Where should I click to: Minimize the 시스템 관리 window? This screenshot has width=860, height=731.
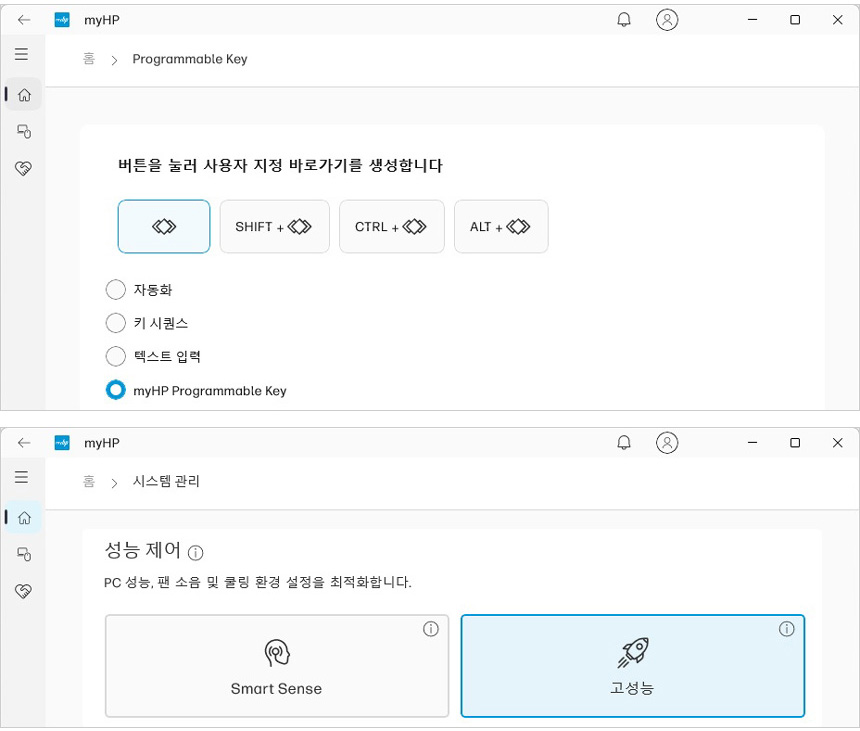coord(752,443)
